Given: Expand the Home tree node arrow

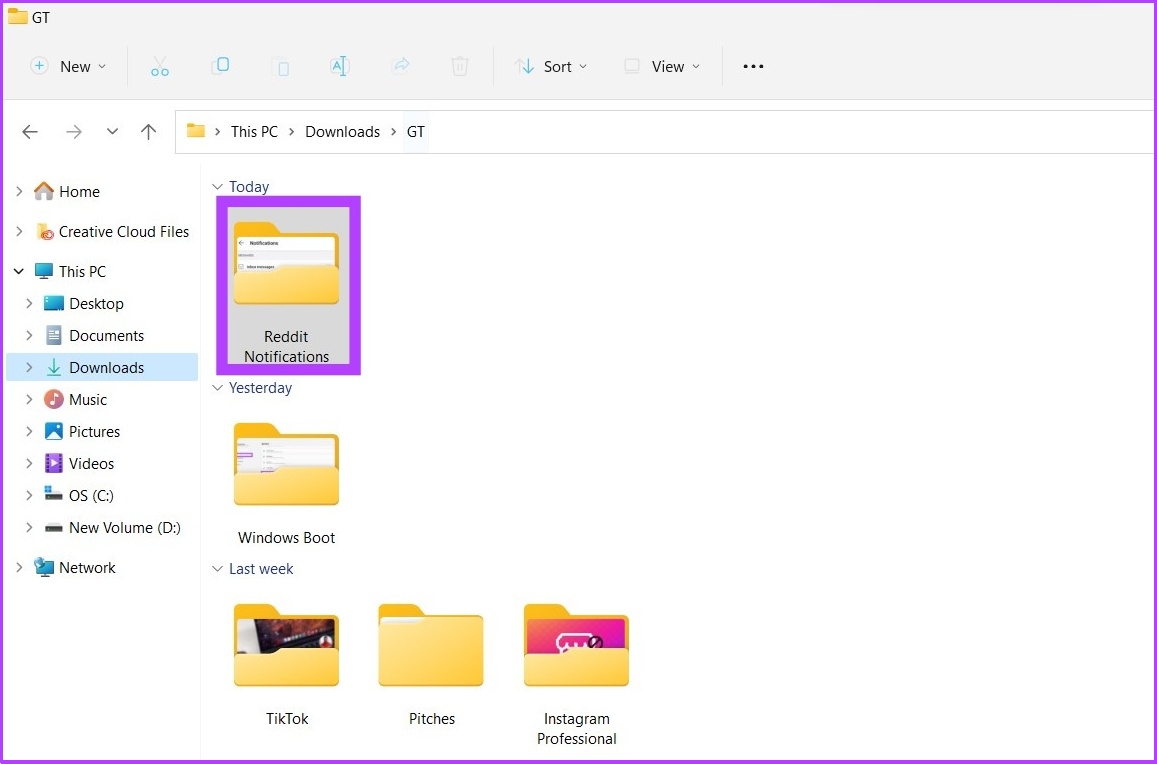Looking at the screenshot, I should [x=19, y=191].
